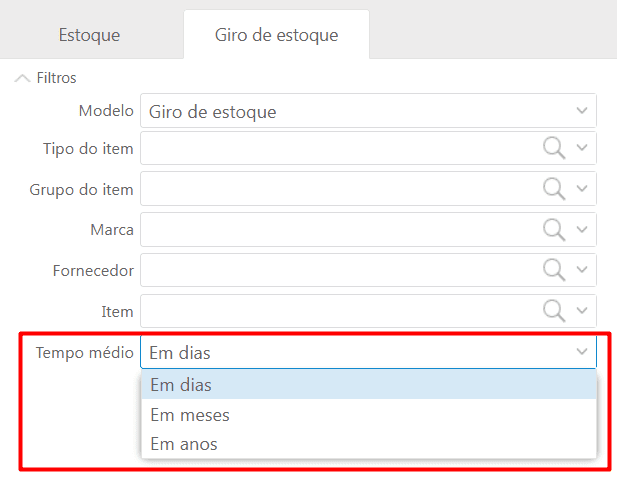Select the Giro de estoque tab
This screenshot has width=617, height=495.
pos(277,35)
